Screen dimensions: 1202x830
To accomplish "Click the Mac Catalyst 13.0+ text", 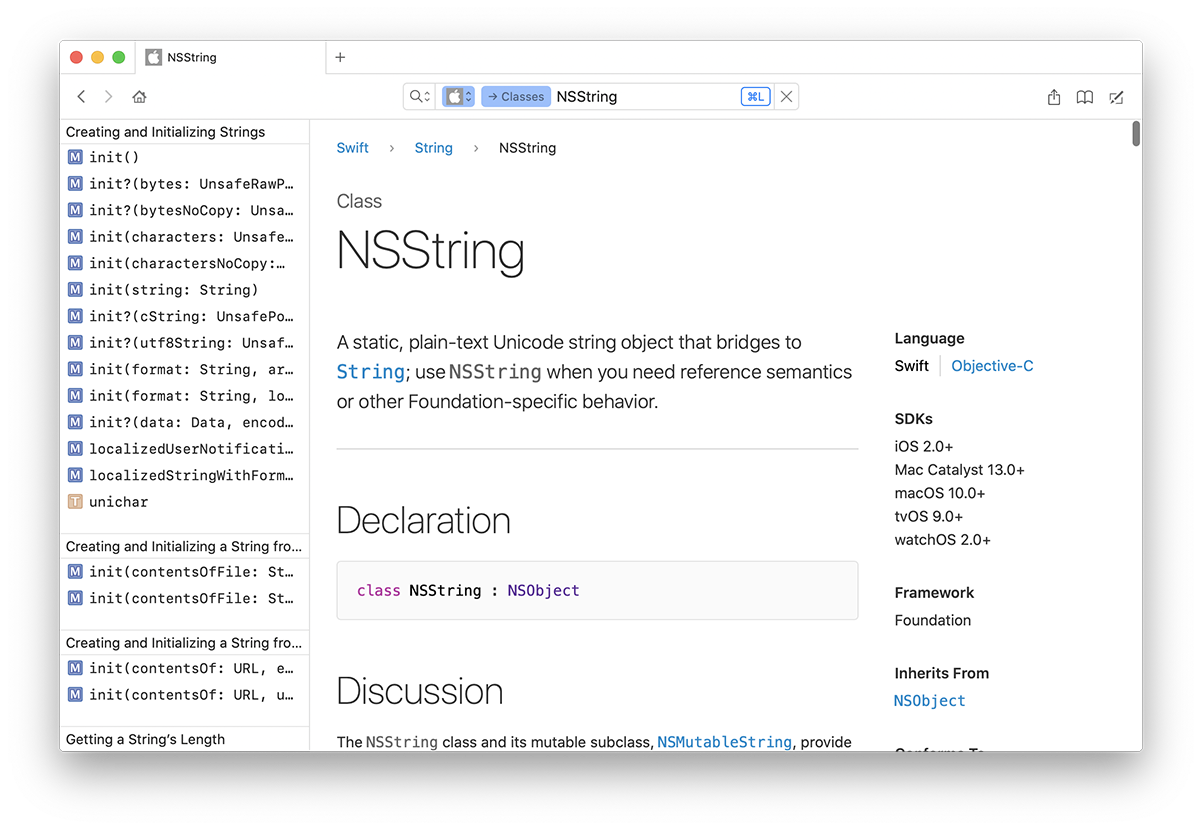I will click(960, 470).
